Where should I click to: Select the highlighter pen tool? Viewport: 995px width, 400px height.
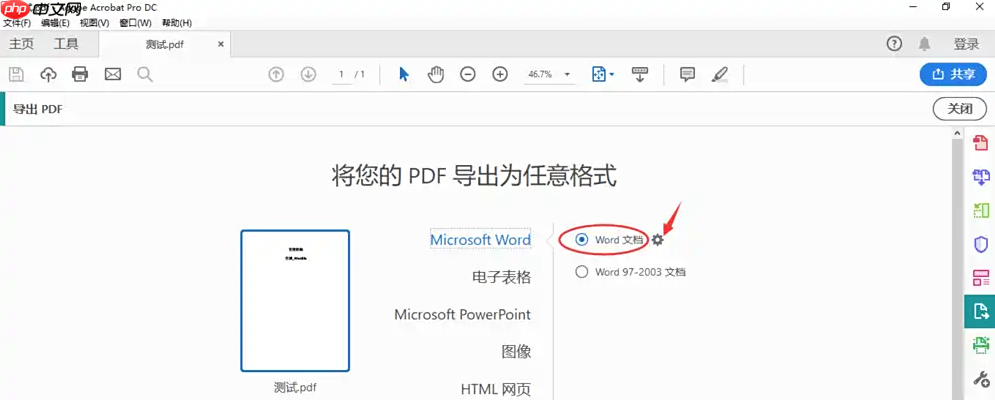[x=720, y=74]
